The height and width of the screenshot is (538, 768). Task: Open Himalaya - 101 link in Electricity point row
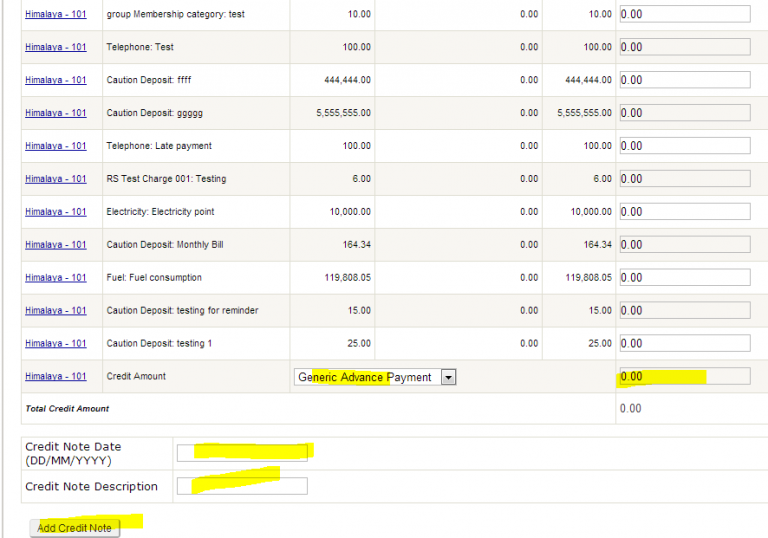click(56, 212)
